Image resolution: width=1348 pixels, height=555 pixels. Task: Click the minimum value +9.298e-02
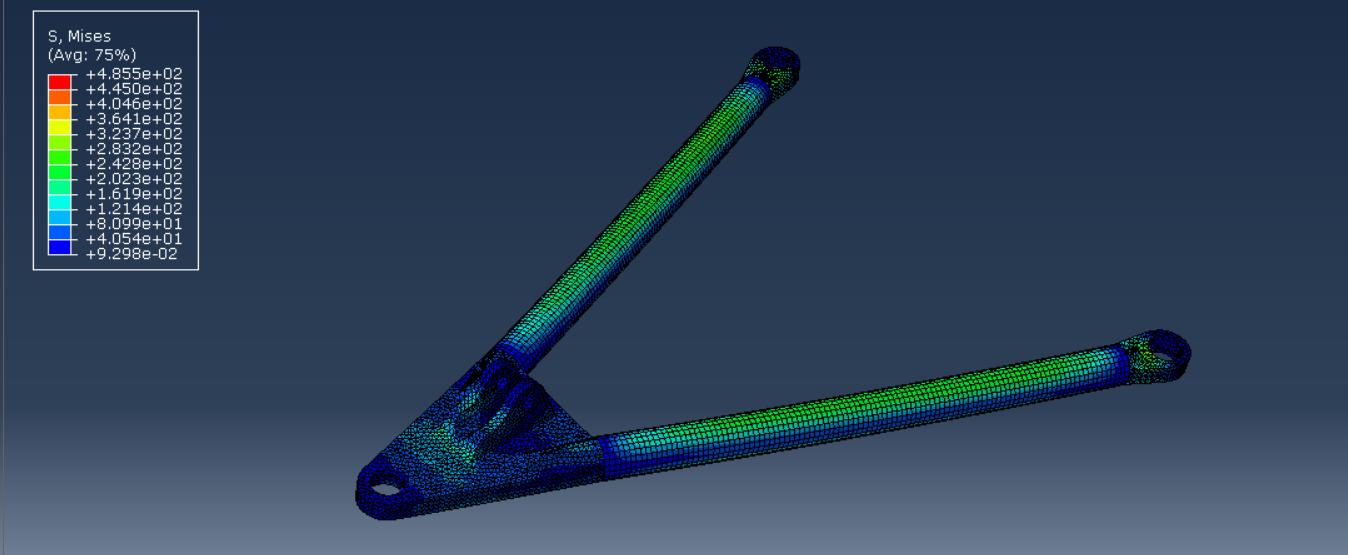tap(134, 254)
